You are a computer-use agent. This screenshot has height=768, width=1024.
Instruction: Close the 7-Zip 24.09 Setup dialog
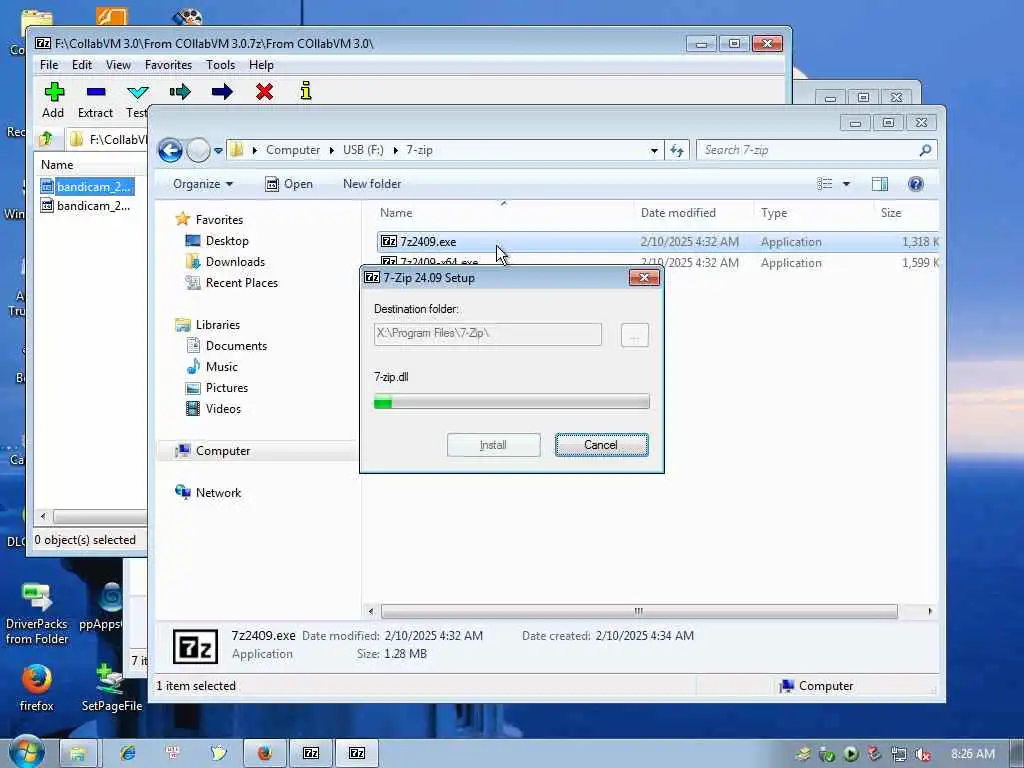pos(645,278)
